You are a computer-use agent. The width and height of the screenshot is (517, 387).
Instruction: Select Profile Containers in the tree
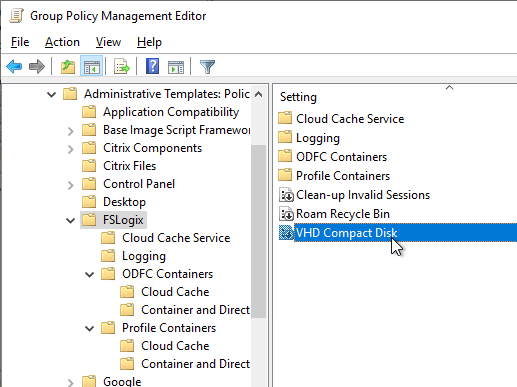point(169,328)
